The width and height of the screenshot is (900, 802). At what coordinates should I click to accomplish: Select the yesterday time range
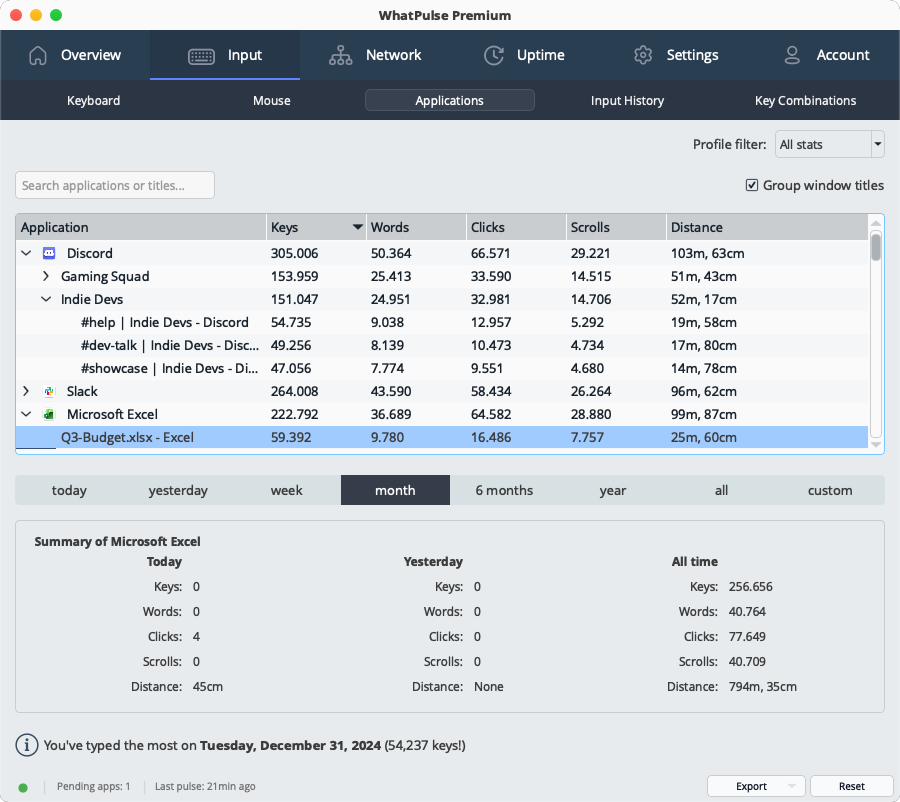pos(178,490)
